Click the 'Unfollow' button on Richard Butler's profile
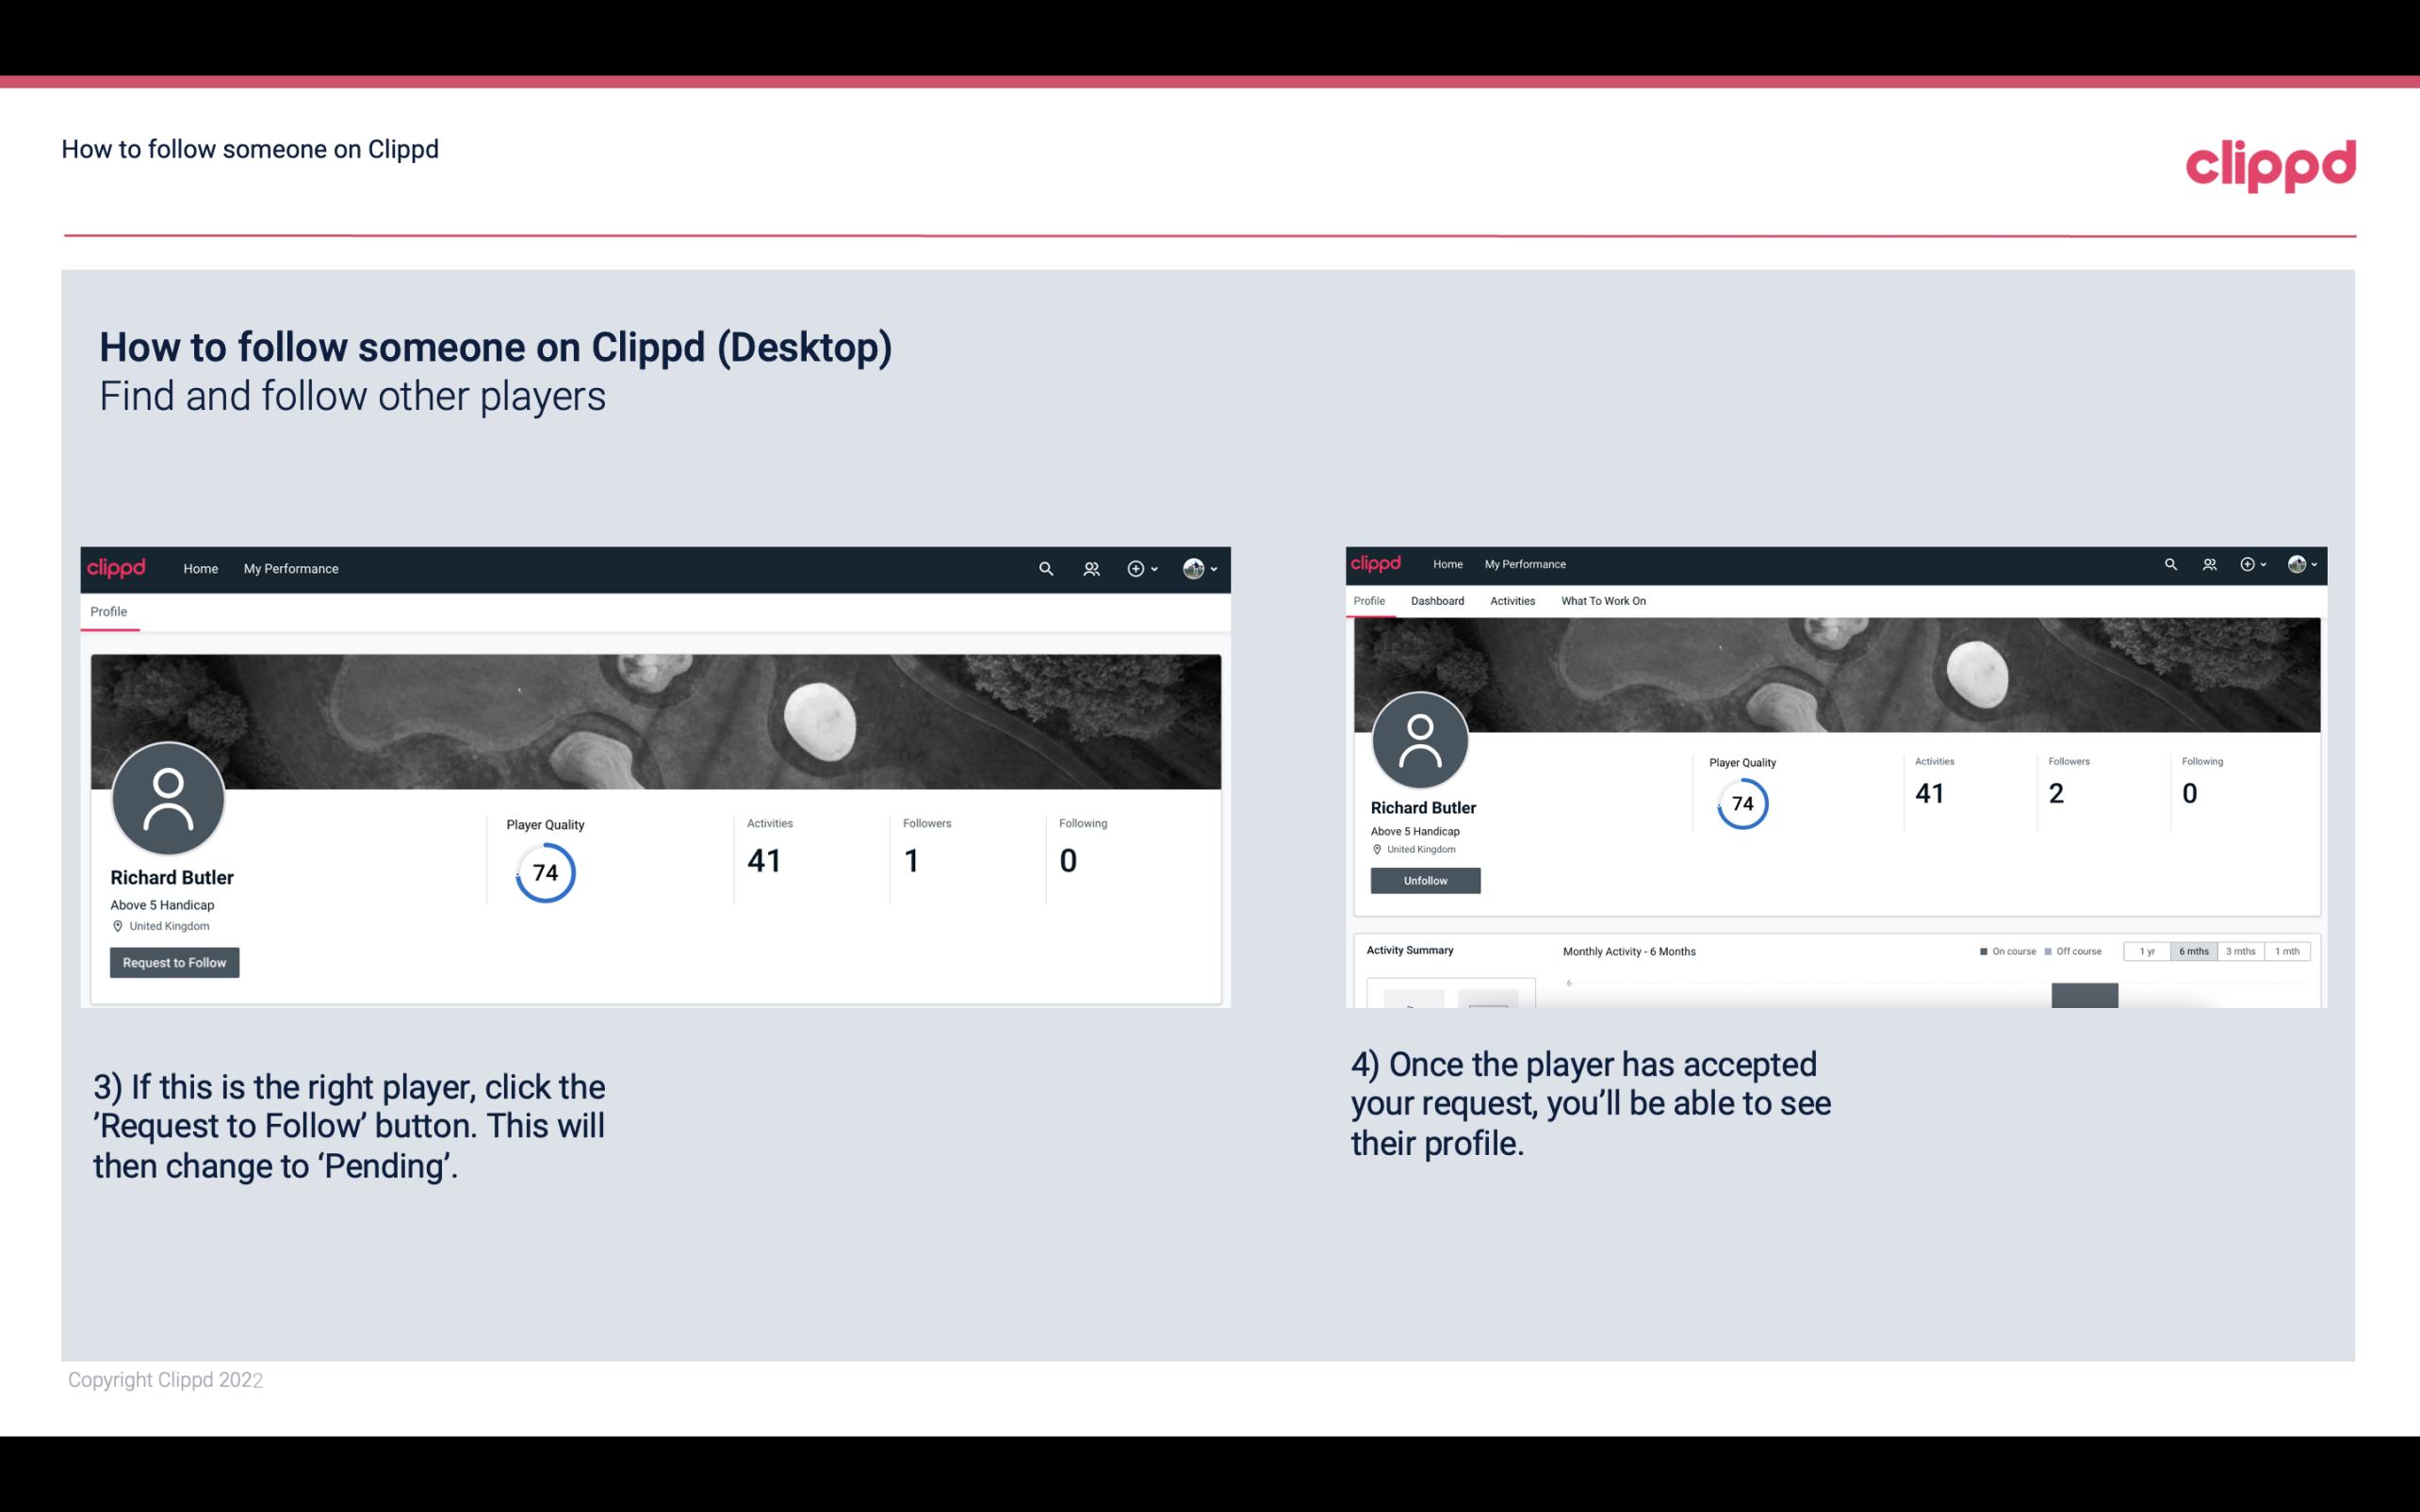The image size is (2420, 1512). [1423, 882]
